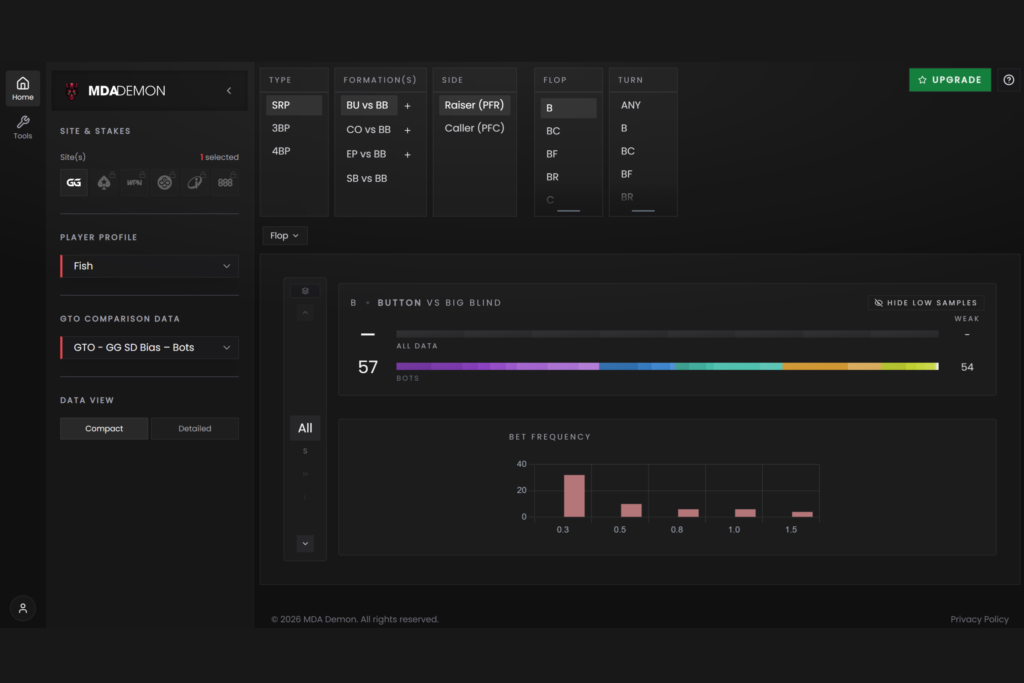The image size is (1024, 683).
Task: Select the locked WPN site
Action: (x=135, y=182)
